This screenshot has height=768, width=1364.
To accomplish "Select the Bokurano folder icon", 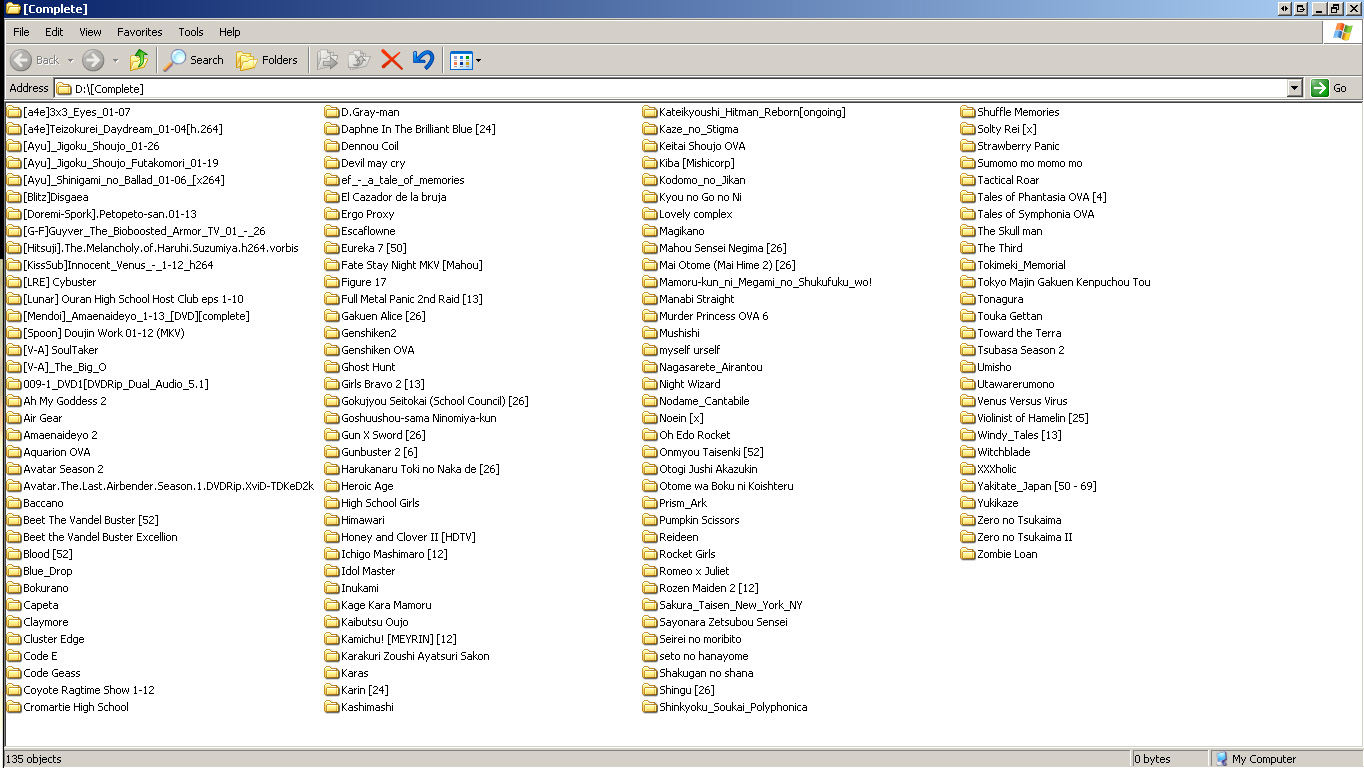I will 14,588.
